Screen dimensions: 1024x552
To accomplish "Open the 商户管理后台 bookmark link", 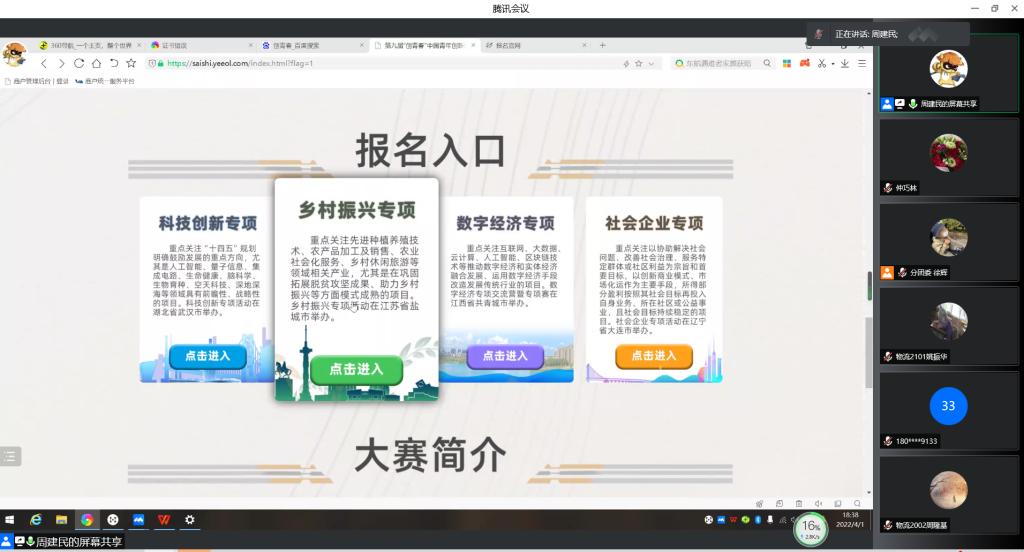I will (37, 81).
